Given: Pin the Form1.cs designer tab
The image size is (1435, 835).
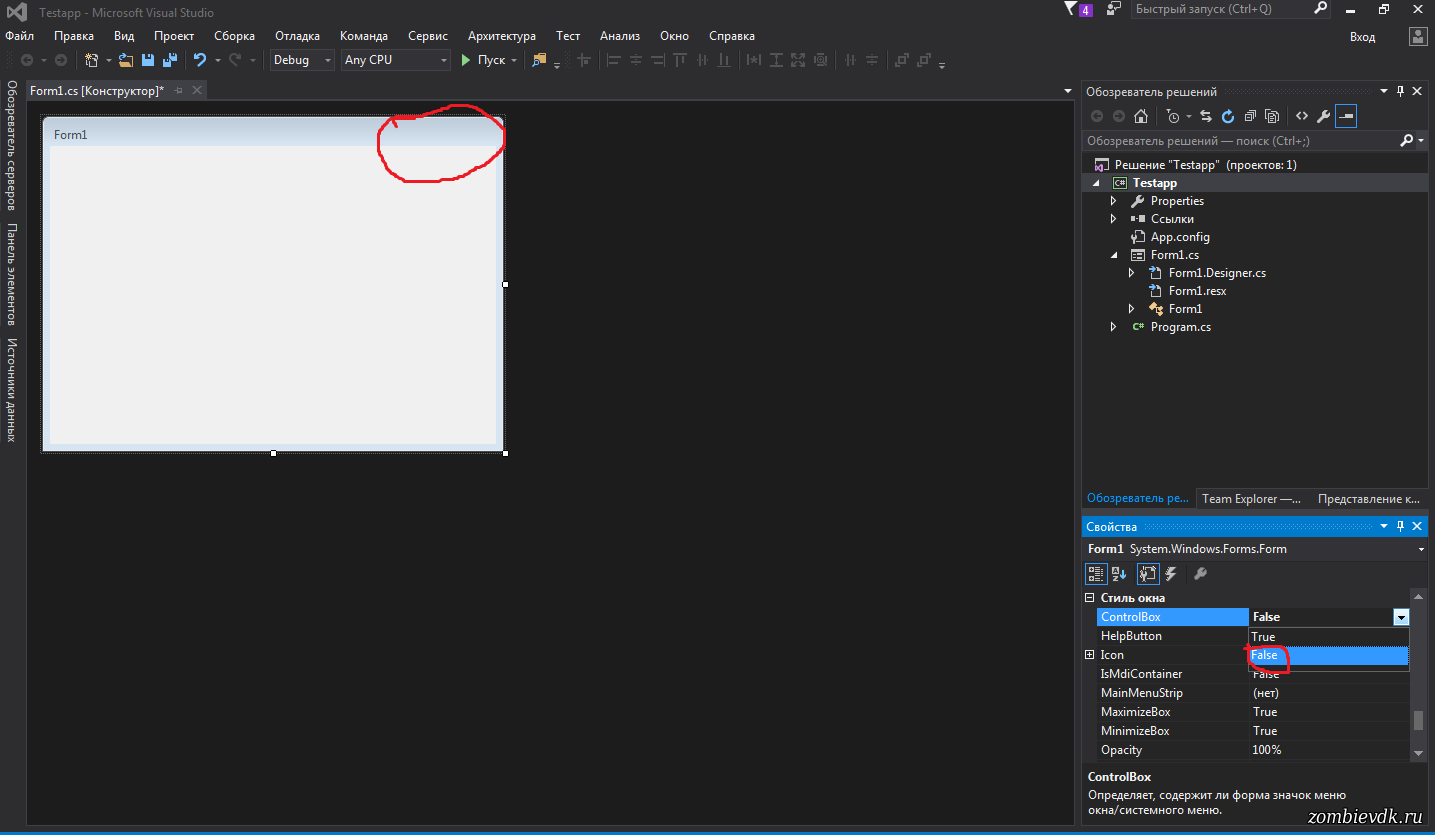Looking at the screenshot, I should (x=179, y=90).
